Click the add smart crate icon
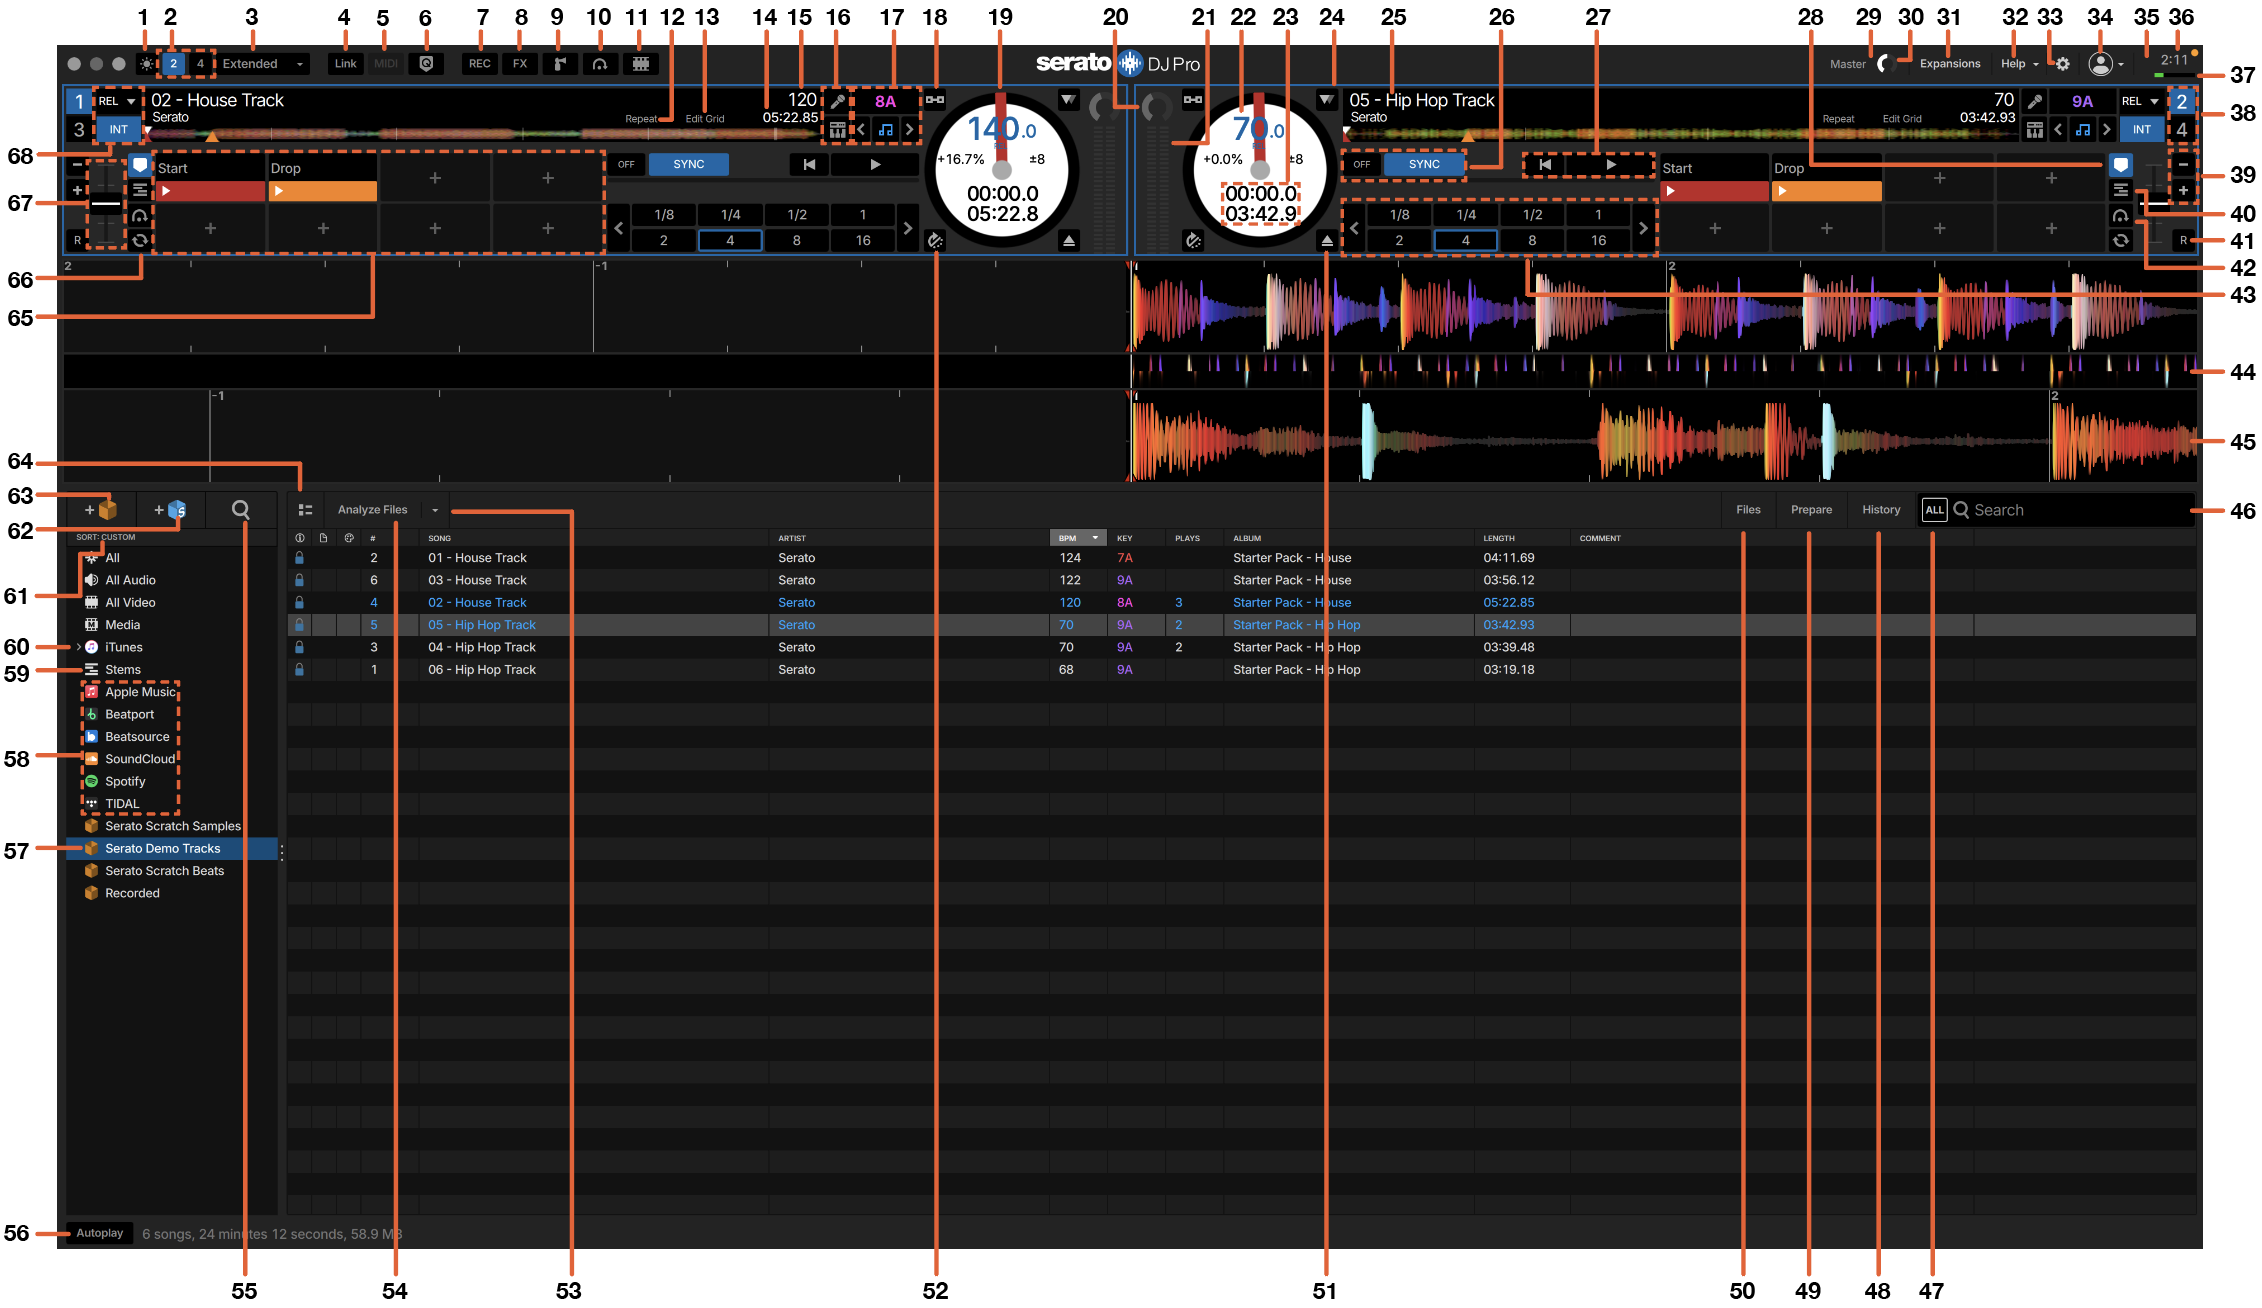The image size is (2262, 1308). click(x=171, y=510)
